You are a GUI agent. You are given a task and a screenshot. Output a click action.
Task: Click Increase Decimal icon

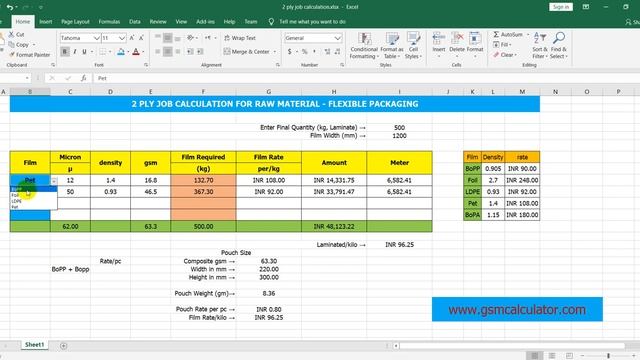[x=327, y=51]
